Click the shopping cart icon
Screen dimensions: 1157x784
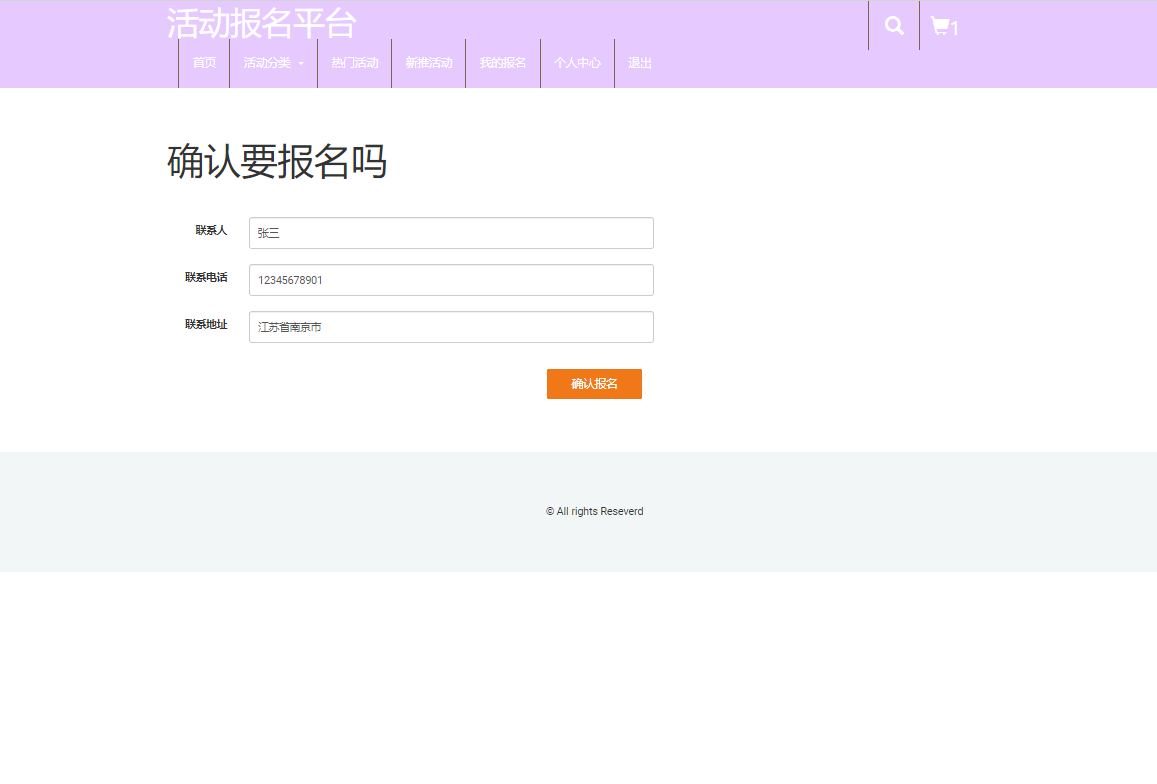[x=940, y=26]
